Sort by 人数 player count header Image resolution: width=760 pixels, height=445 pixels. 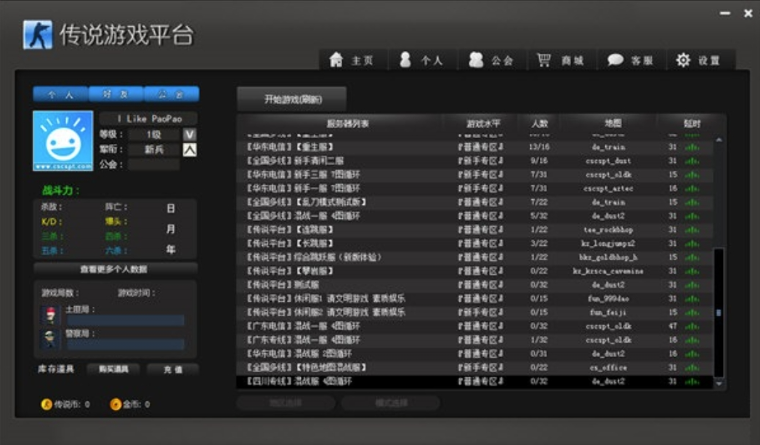point(539,124)
